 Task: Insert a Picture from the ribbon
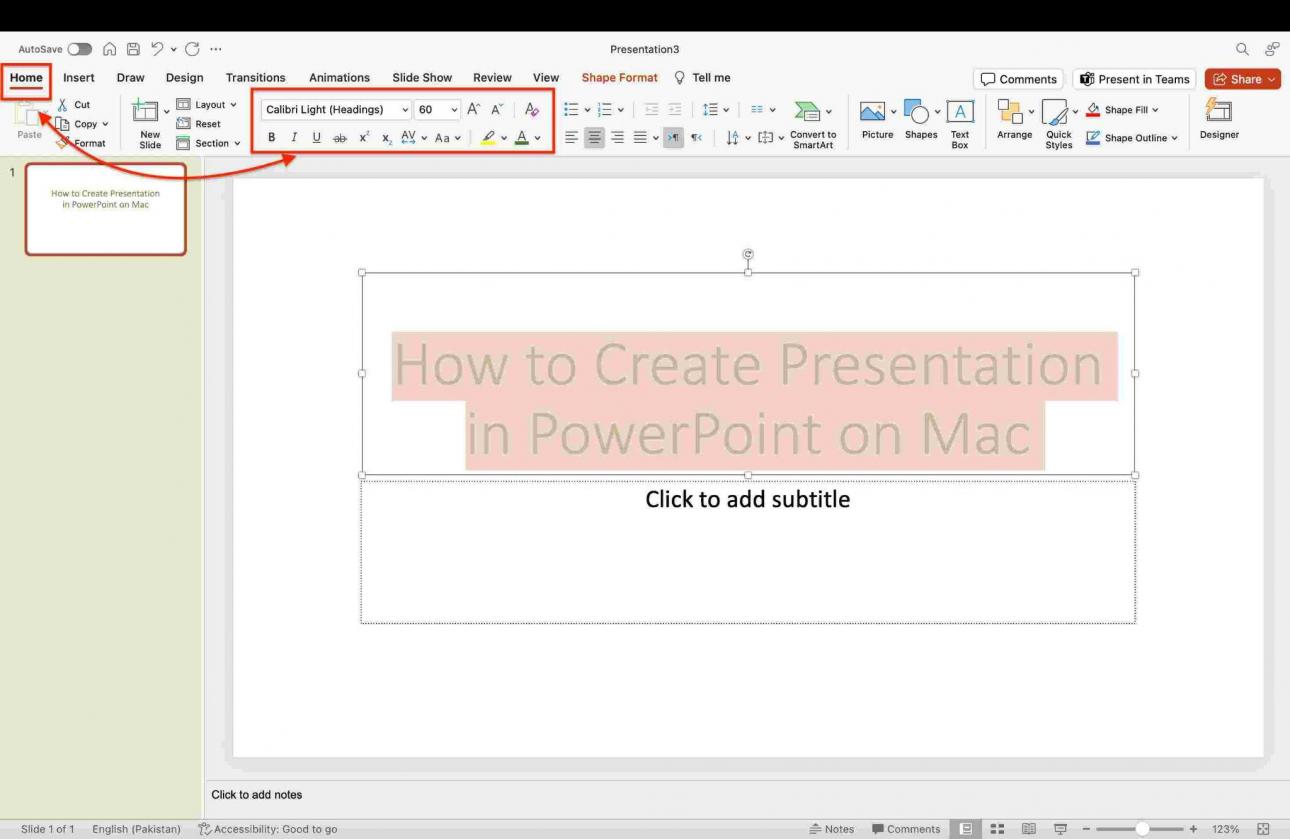(875, 120)
